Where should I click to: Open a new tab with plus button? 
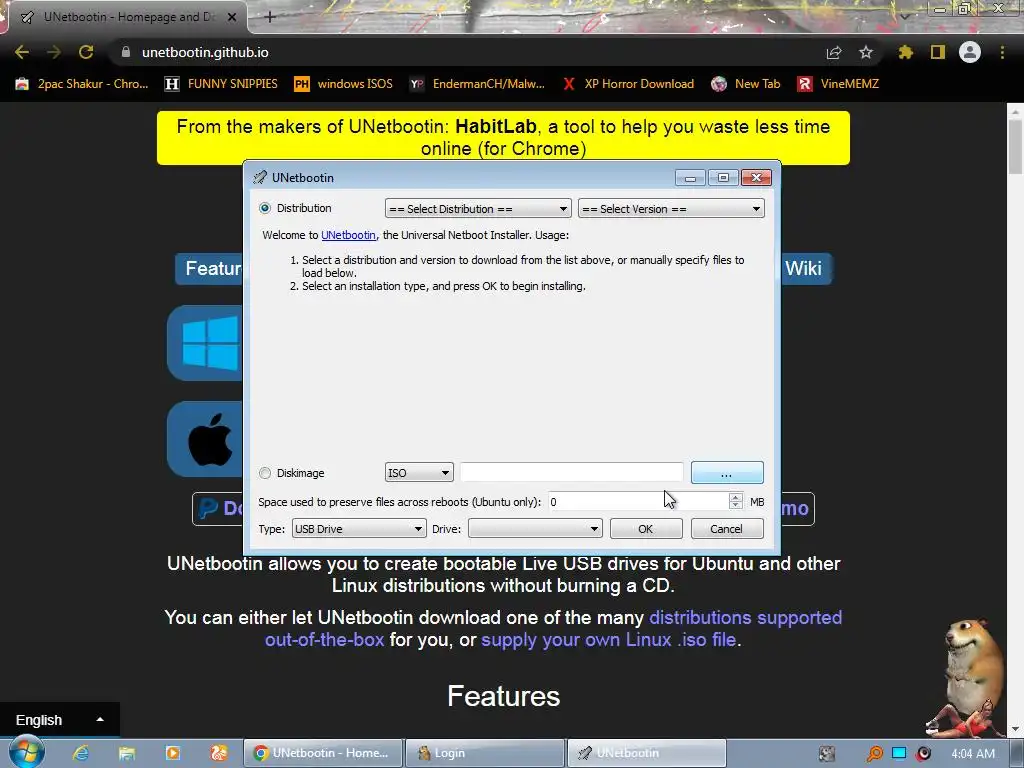(x=270, y=18)
